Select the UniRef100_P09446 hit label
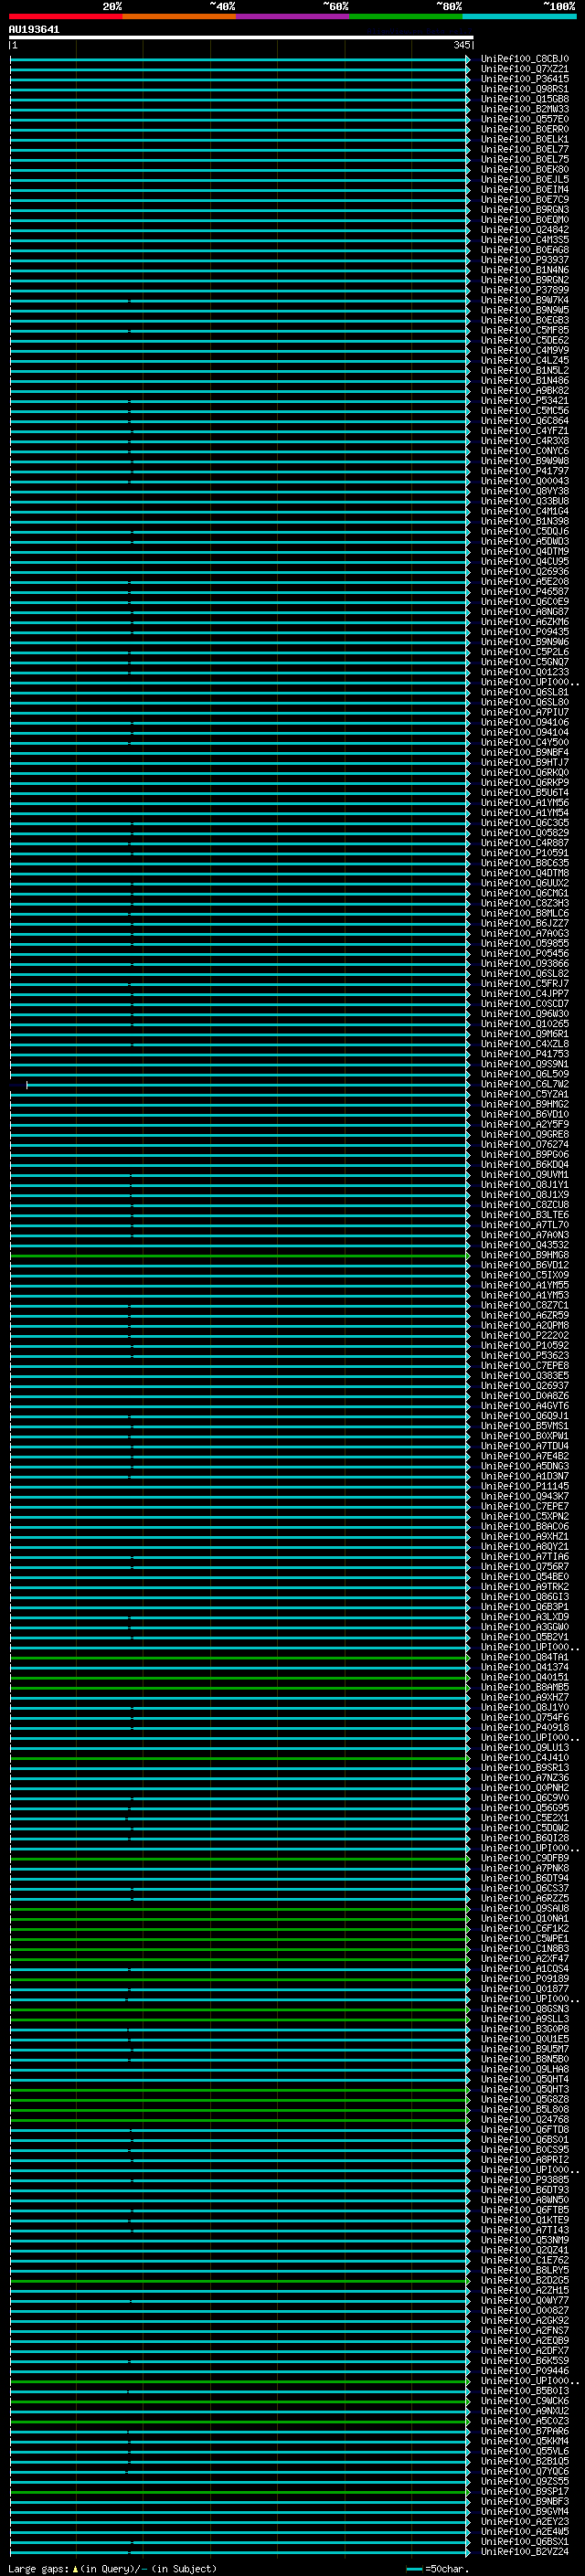 click(x=524, y=2371)
